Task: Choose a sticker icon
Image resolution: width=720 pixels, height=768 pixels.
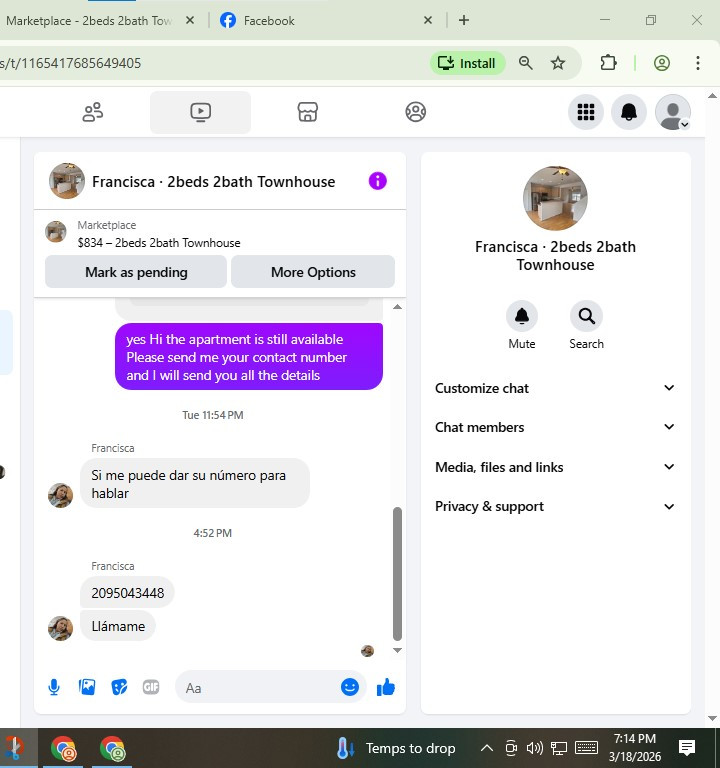Action: 119,687
